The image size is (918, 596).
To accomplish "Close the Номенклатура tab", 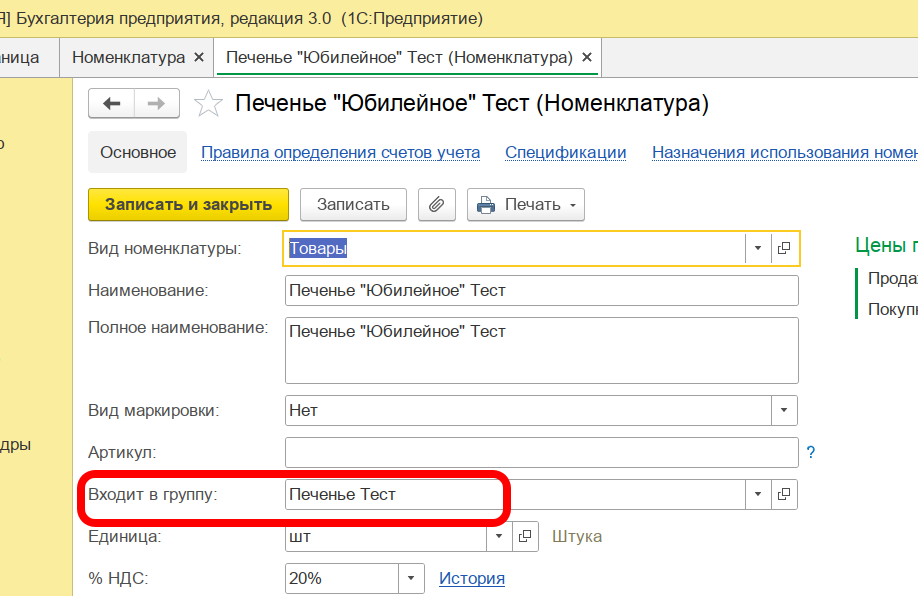I will (x=199, y=58).
